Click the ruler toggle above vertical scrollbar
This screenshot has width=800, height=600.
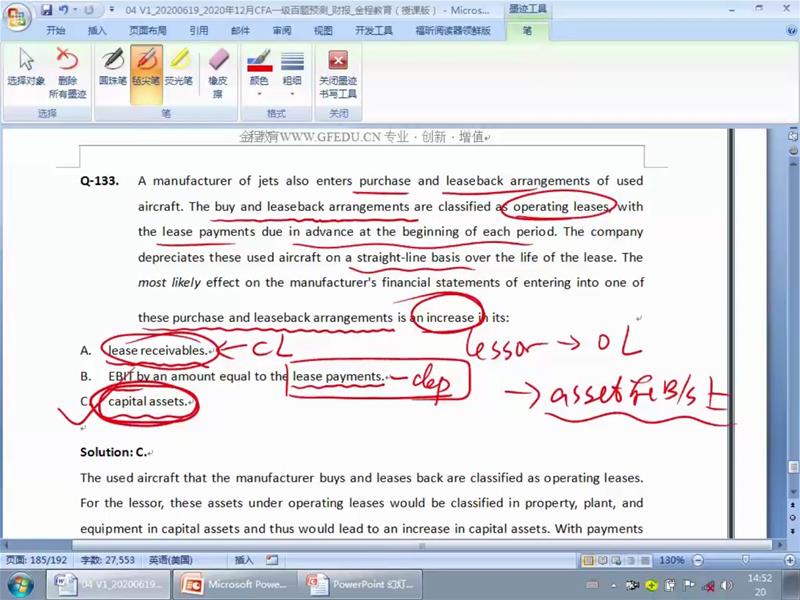pos(793,136)
